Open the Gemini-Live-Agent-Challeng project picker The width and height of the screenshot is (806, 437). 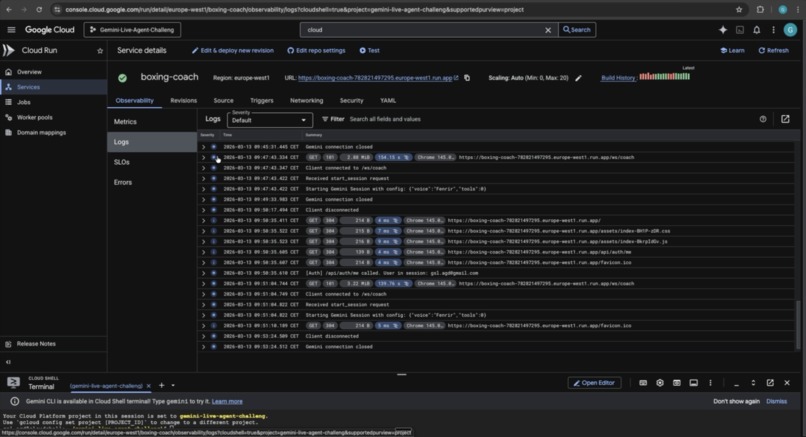[x=132, y=30]
